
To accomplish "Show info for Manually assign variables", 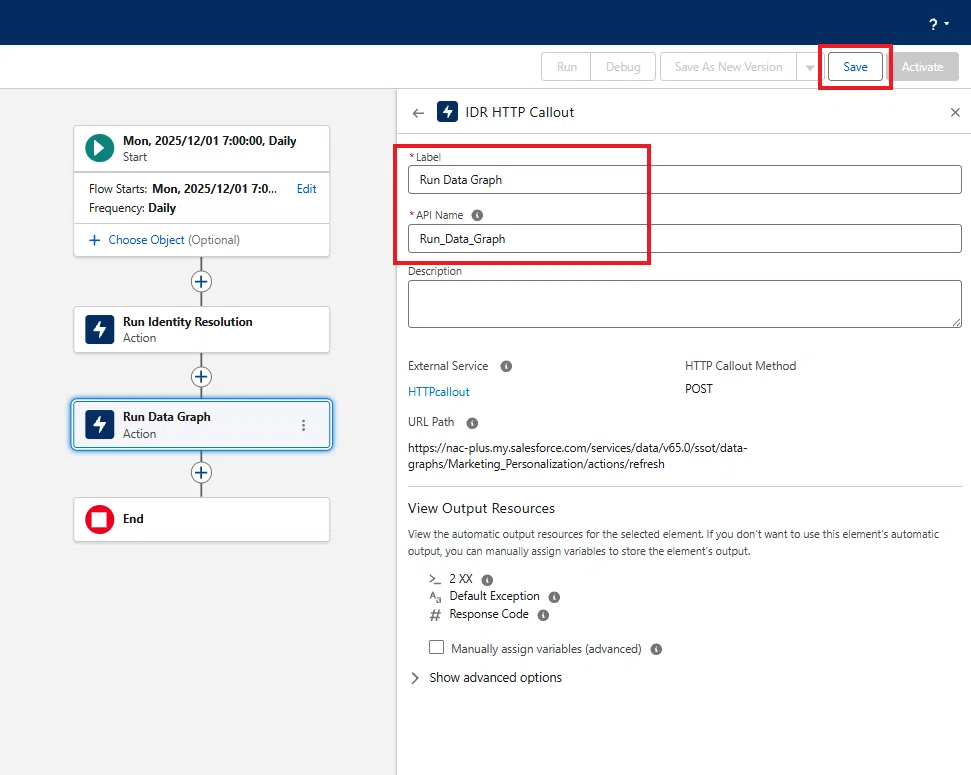I will tap(656, 649).
